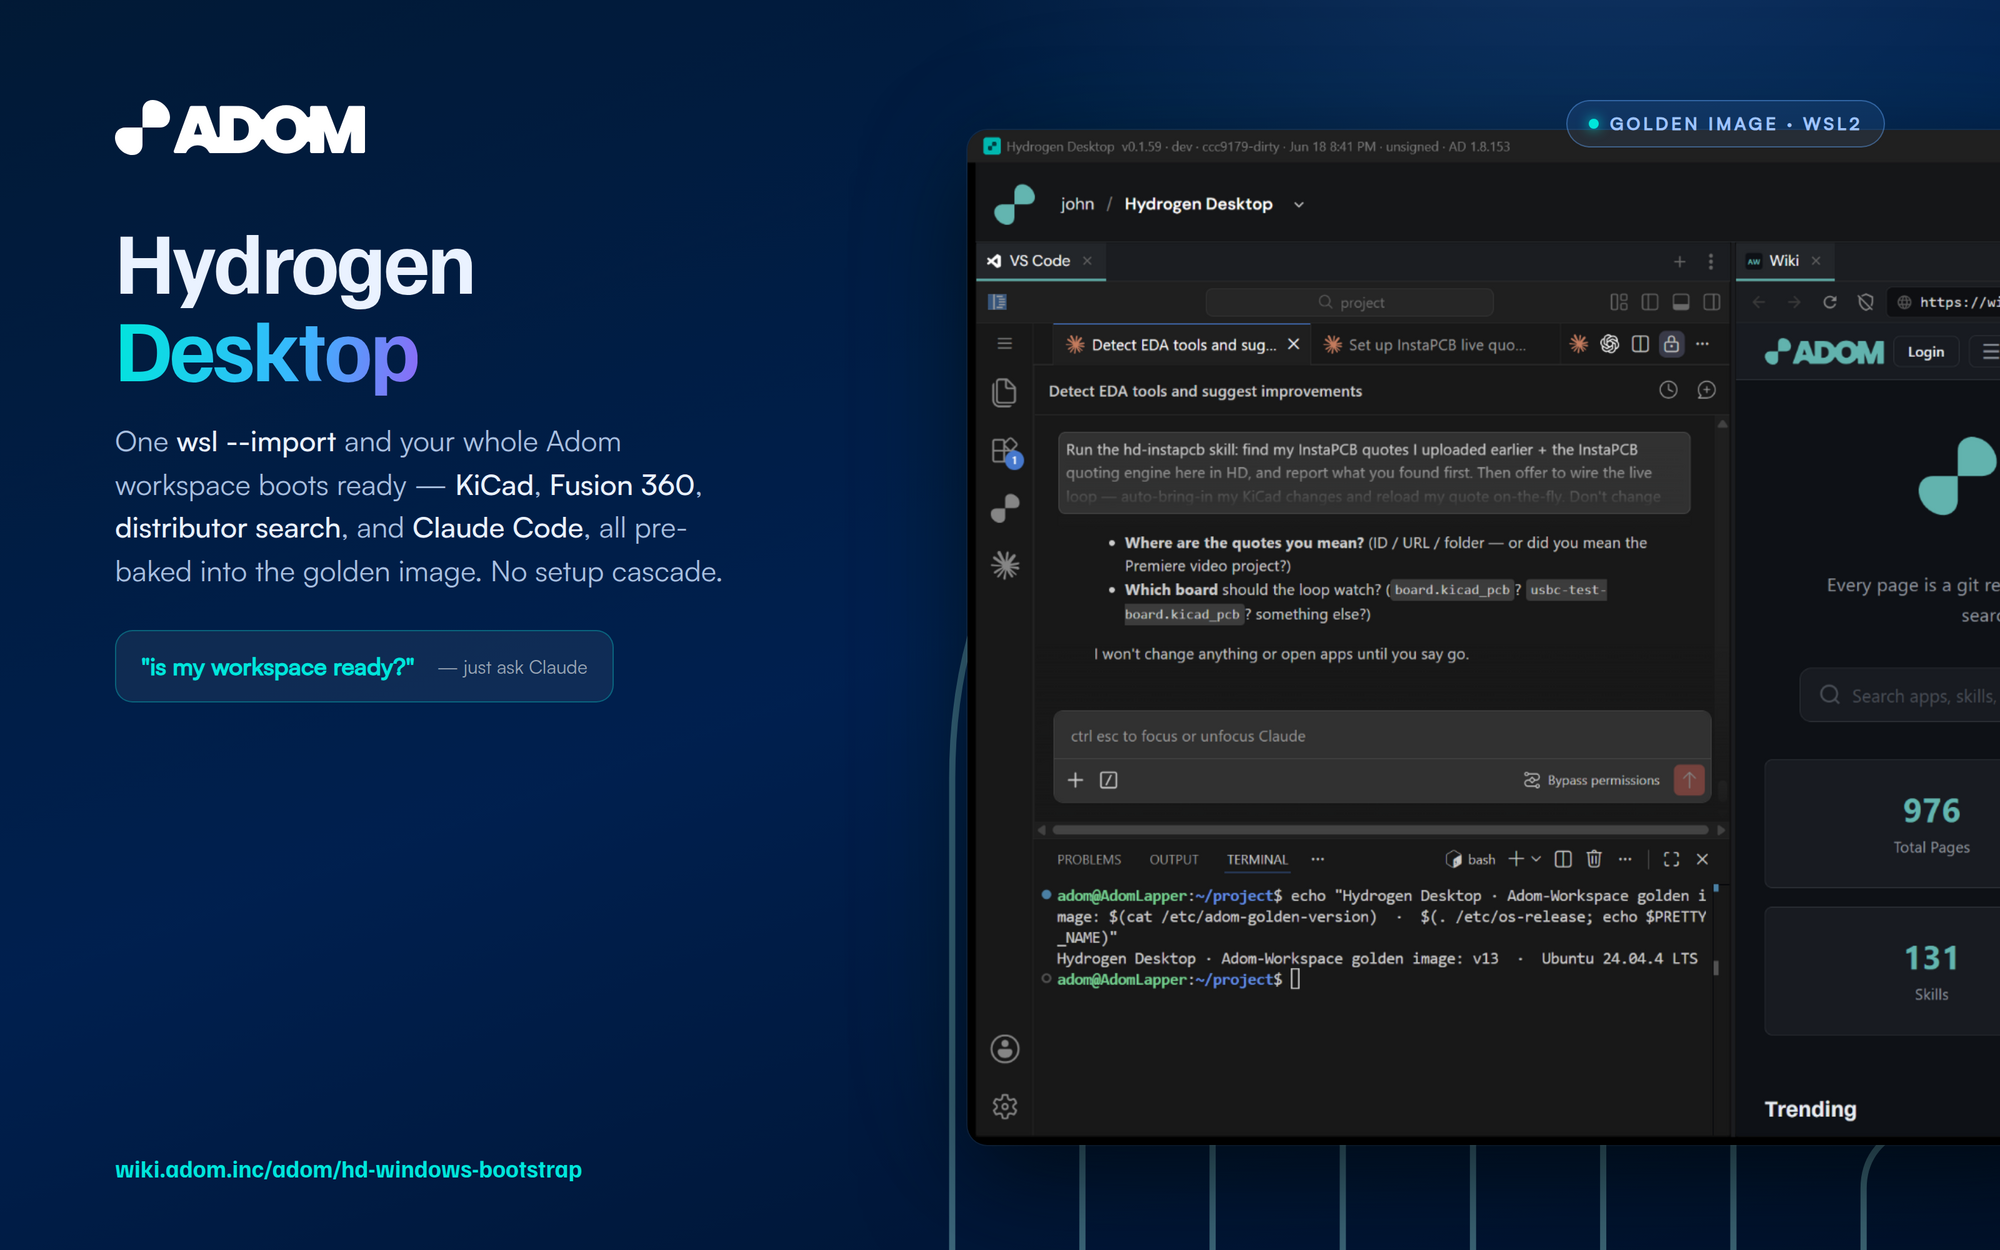Go back in the Wiki browser

1759,302
